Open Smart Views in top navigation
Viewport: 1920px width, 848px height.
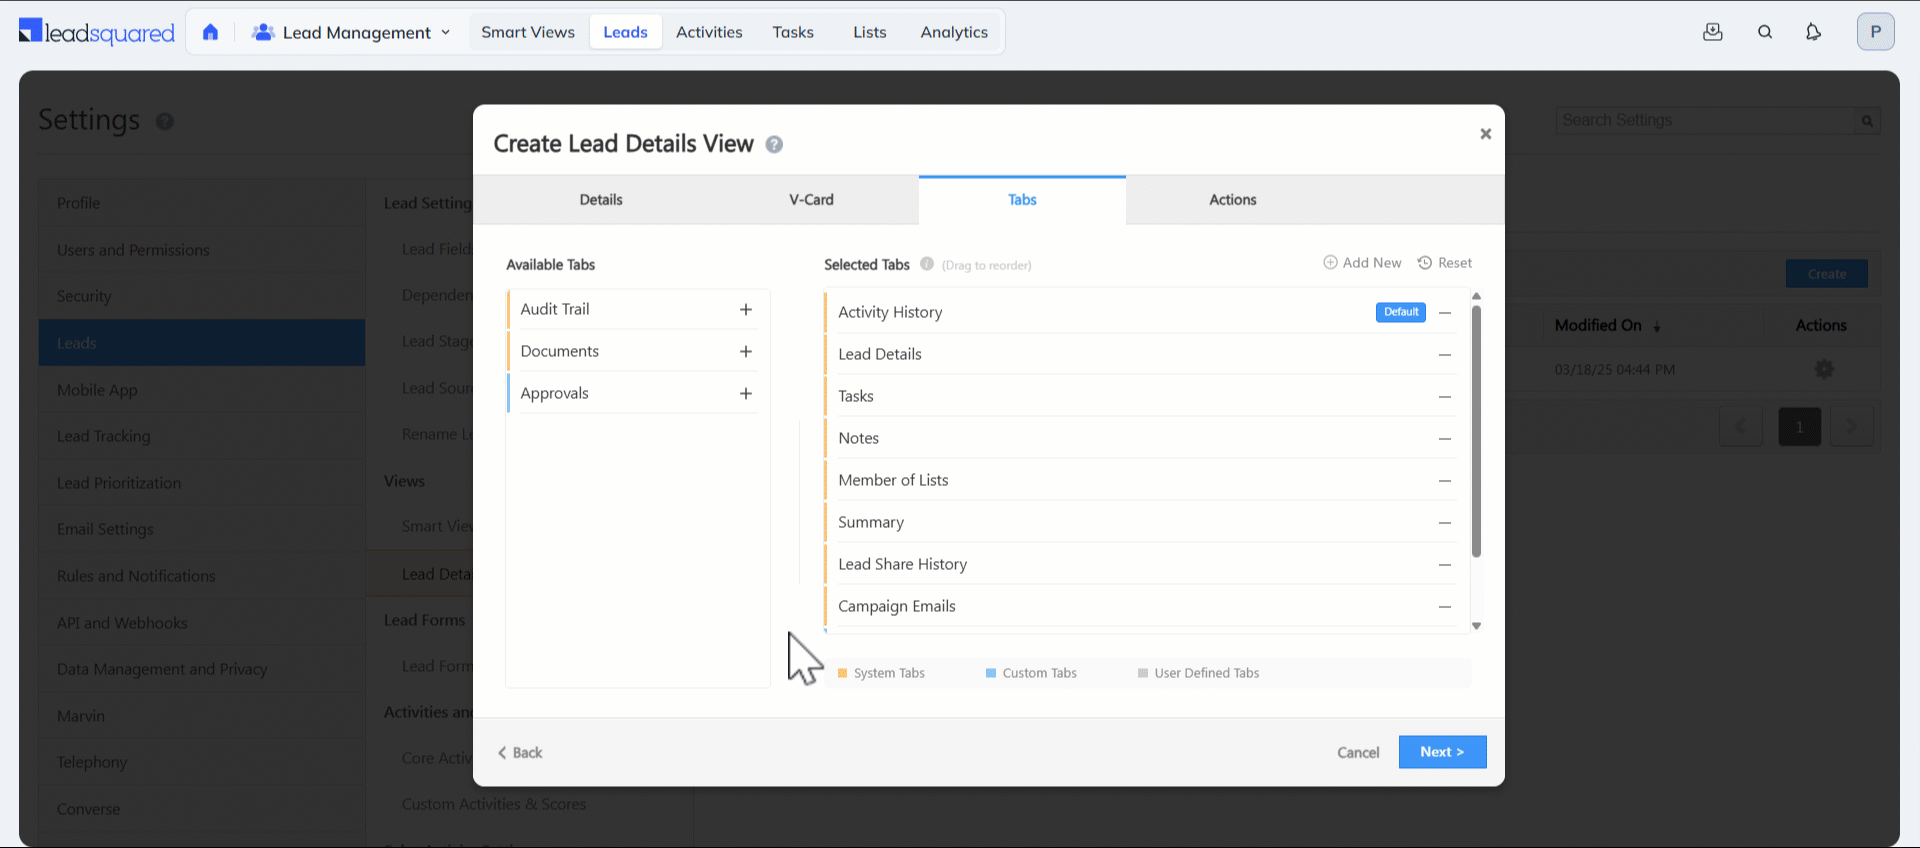(x=528, y=32)
